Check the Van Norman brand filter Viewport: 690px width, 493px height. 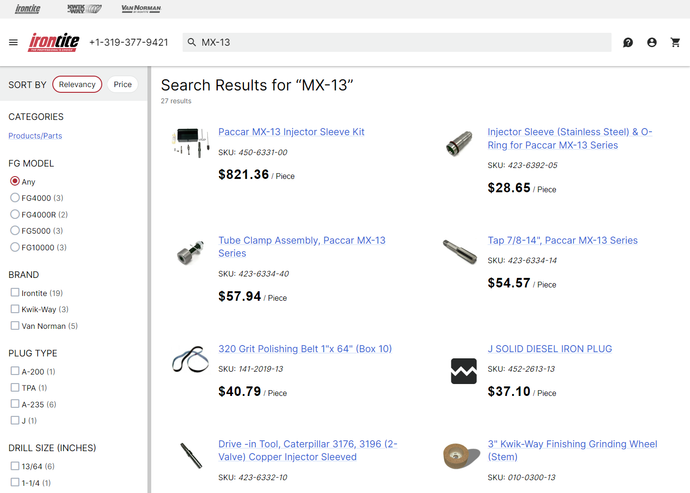15,325
